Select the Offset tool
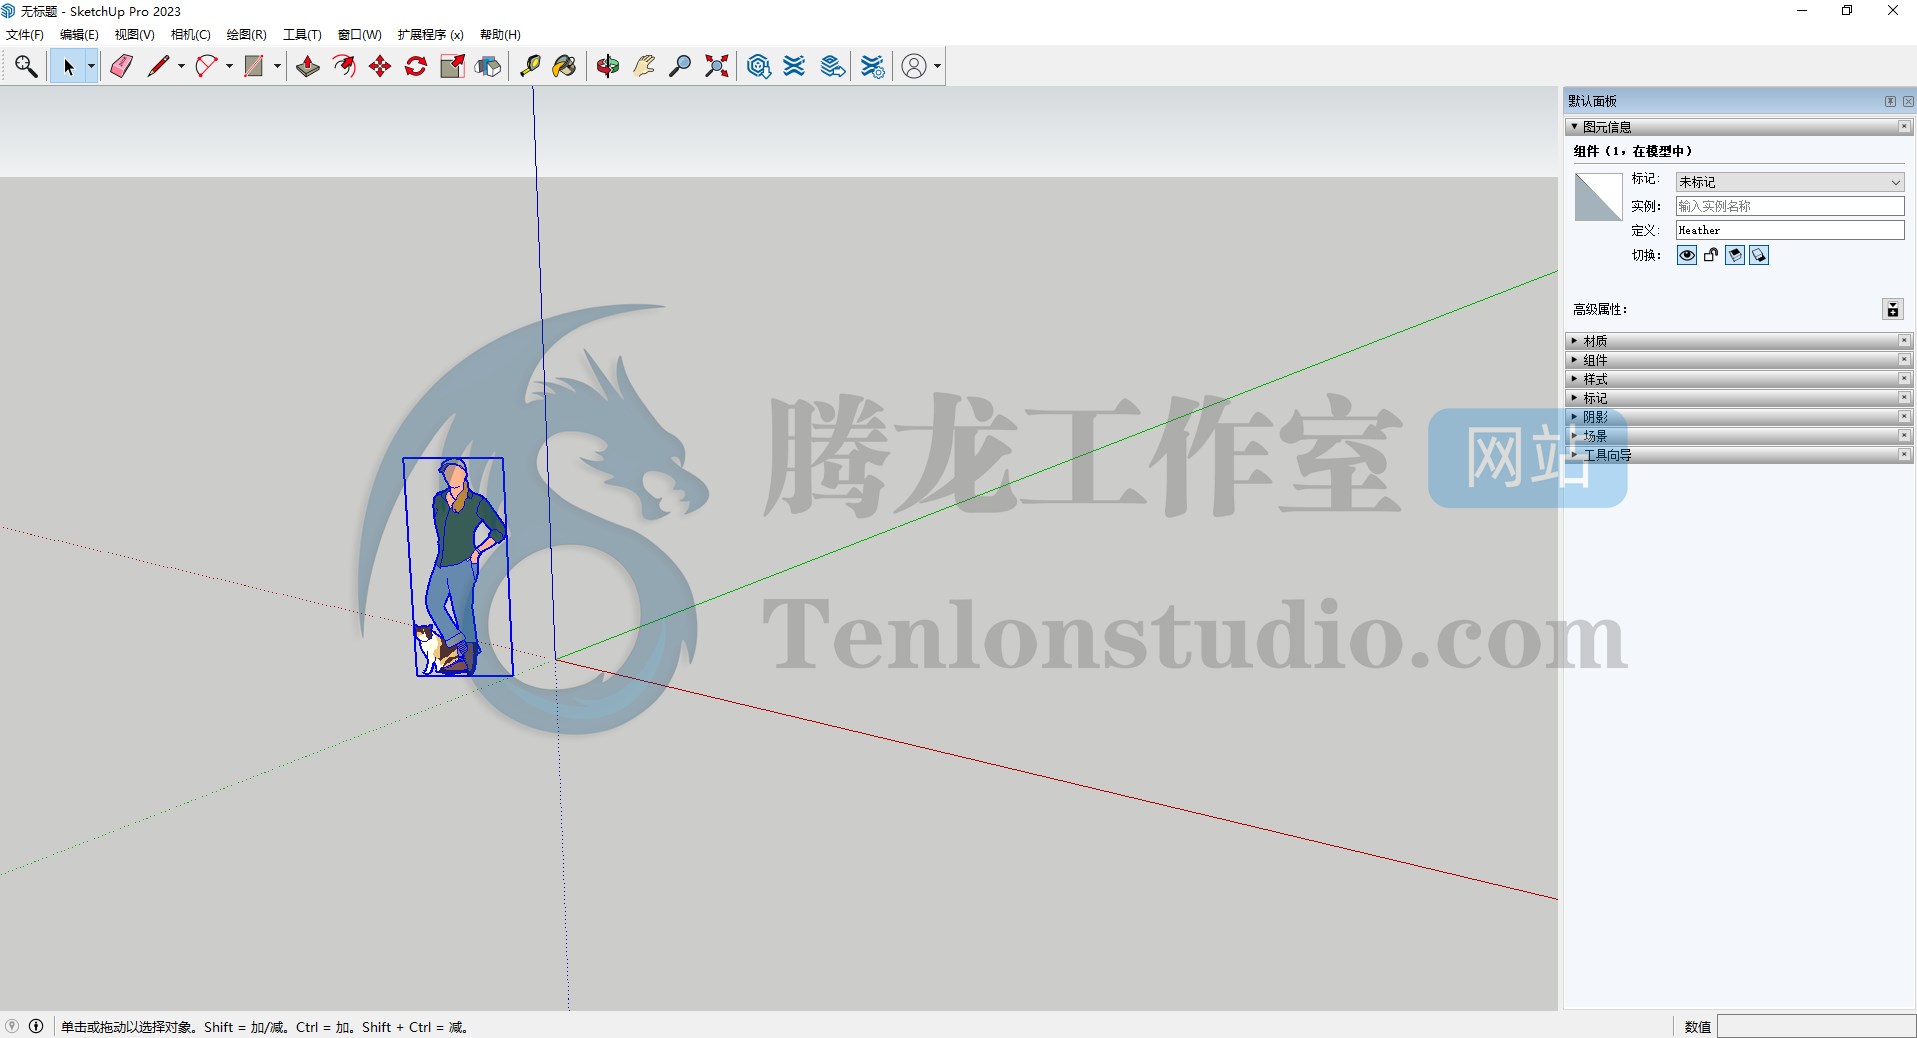This screenshot has width=1917, height=1038. click(x=344, y=66)
